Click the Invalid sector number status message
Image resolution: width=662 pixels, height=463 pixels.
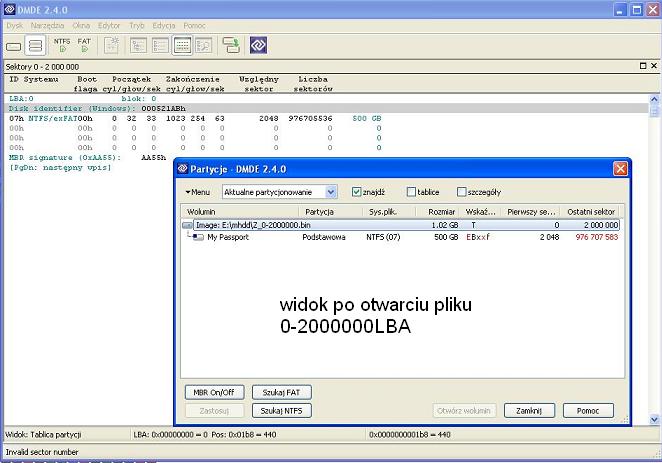tap(42, 452)
